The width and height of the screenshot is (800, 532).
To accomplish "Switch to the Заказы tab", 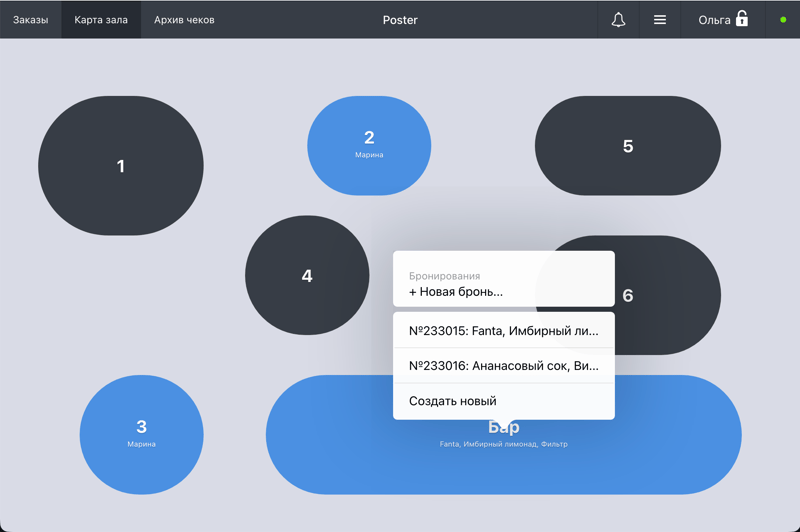I will [x=31, y=20].
